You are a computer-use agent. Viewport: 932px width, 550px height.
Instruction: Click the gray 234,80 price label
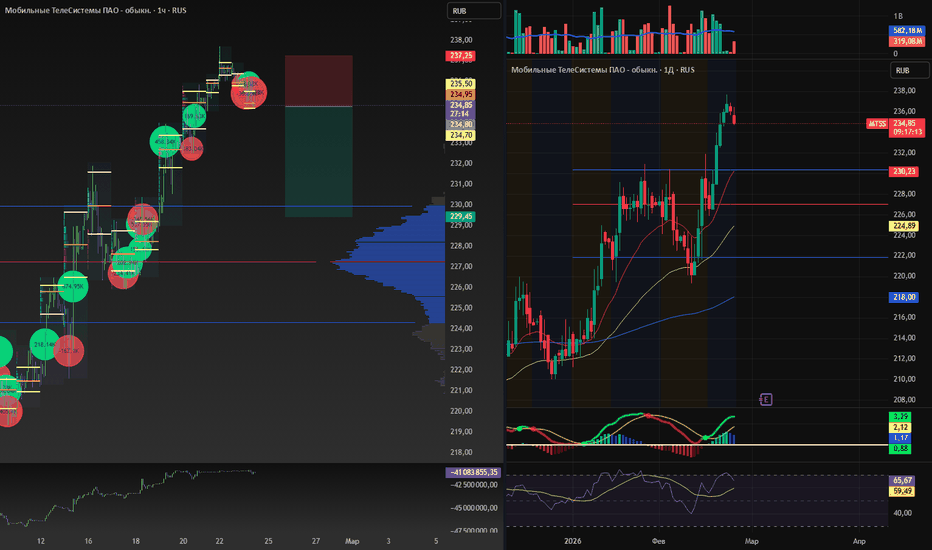(x=461, y=124)
